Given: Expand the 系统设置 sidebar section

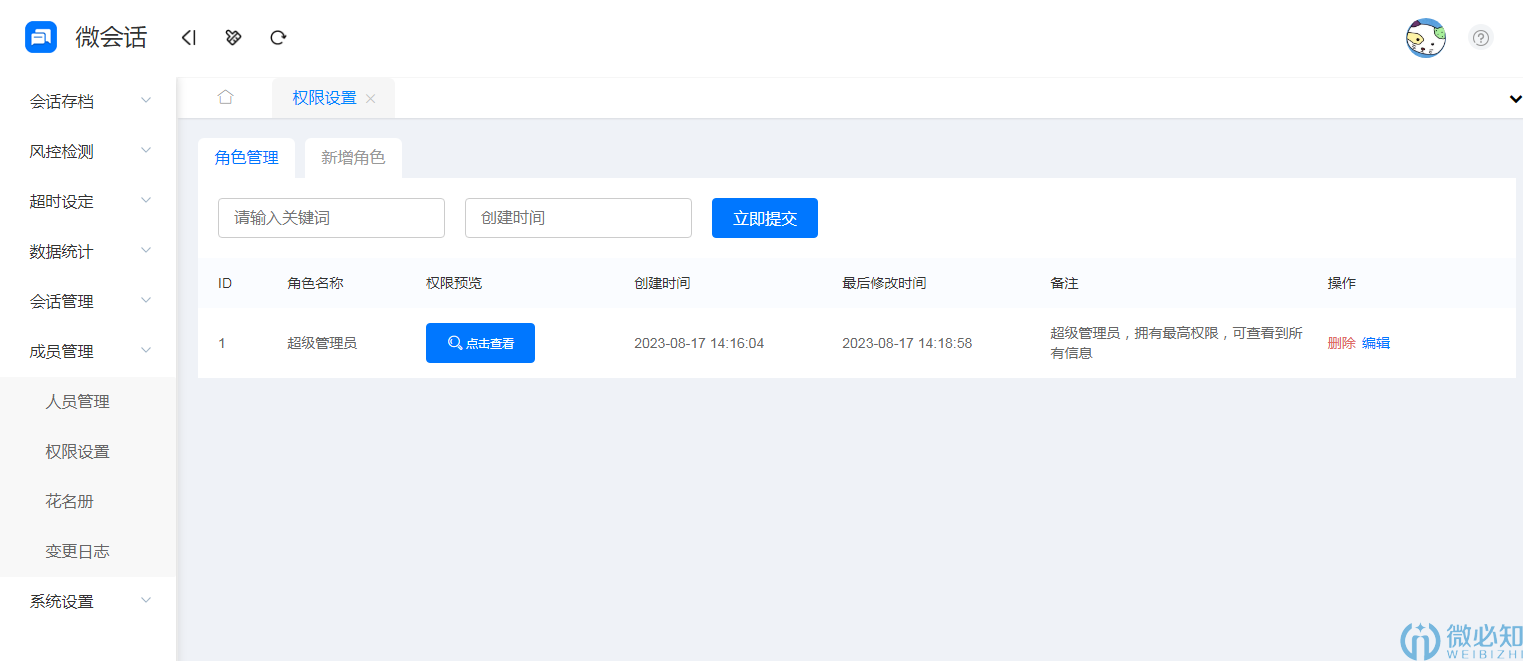Looking at the screenshot, I should click(88, 600).
